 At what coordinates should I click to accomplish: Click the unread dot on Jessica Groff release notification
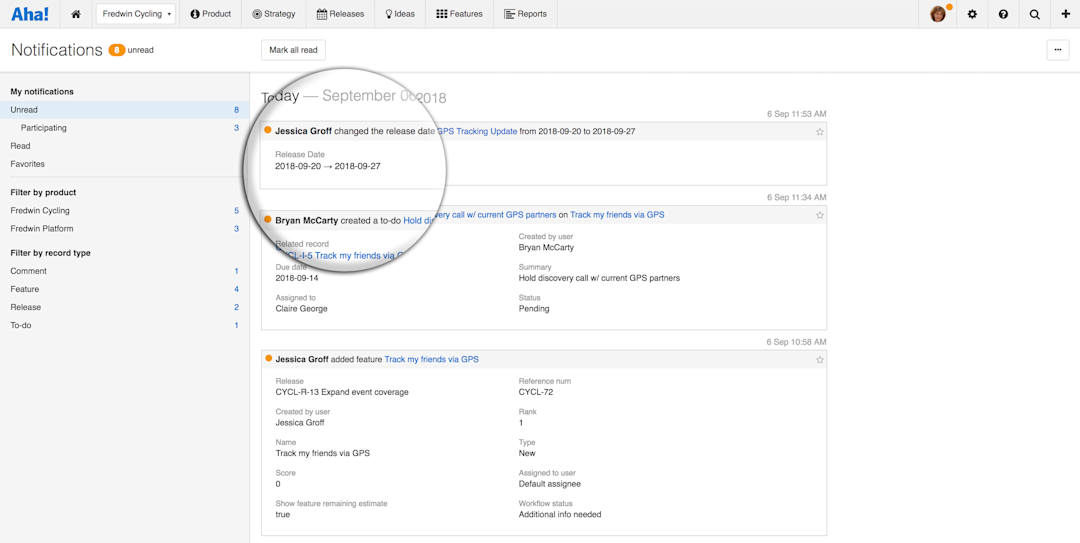click(x=267, y=130)
